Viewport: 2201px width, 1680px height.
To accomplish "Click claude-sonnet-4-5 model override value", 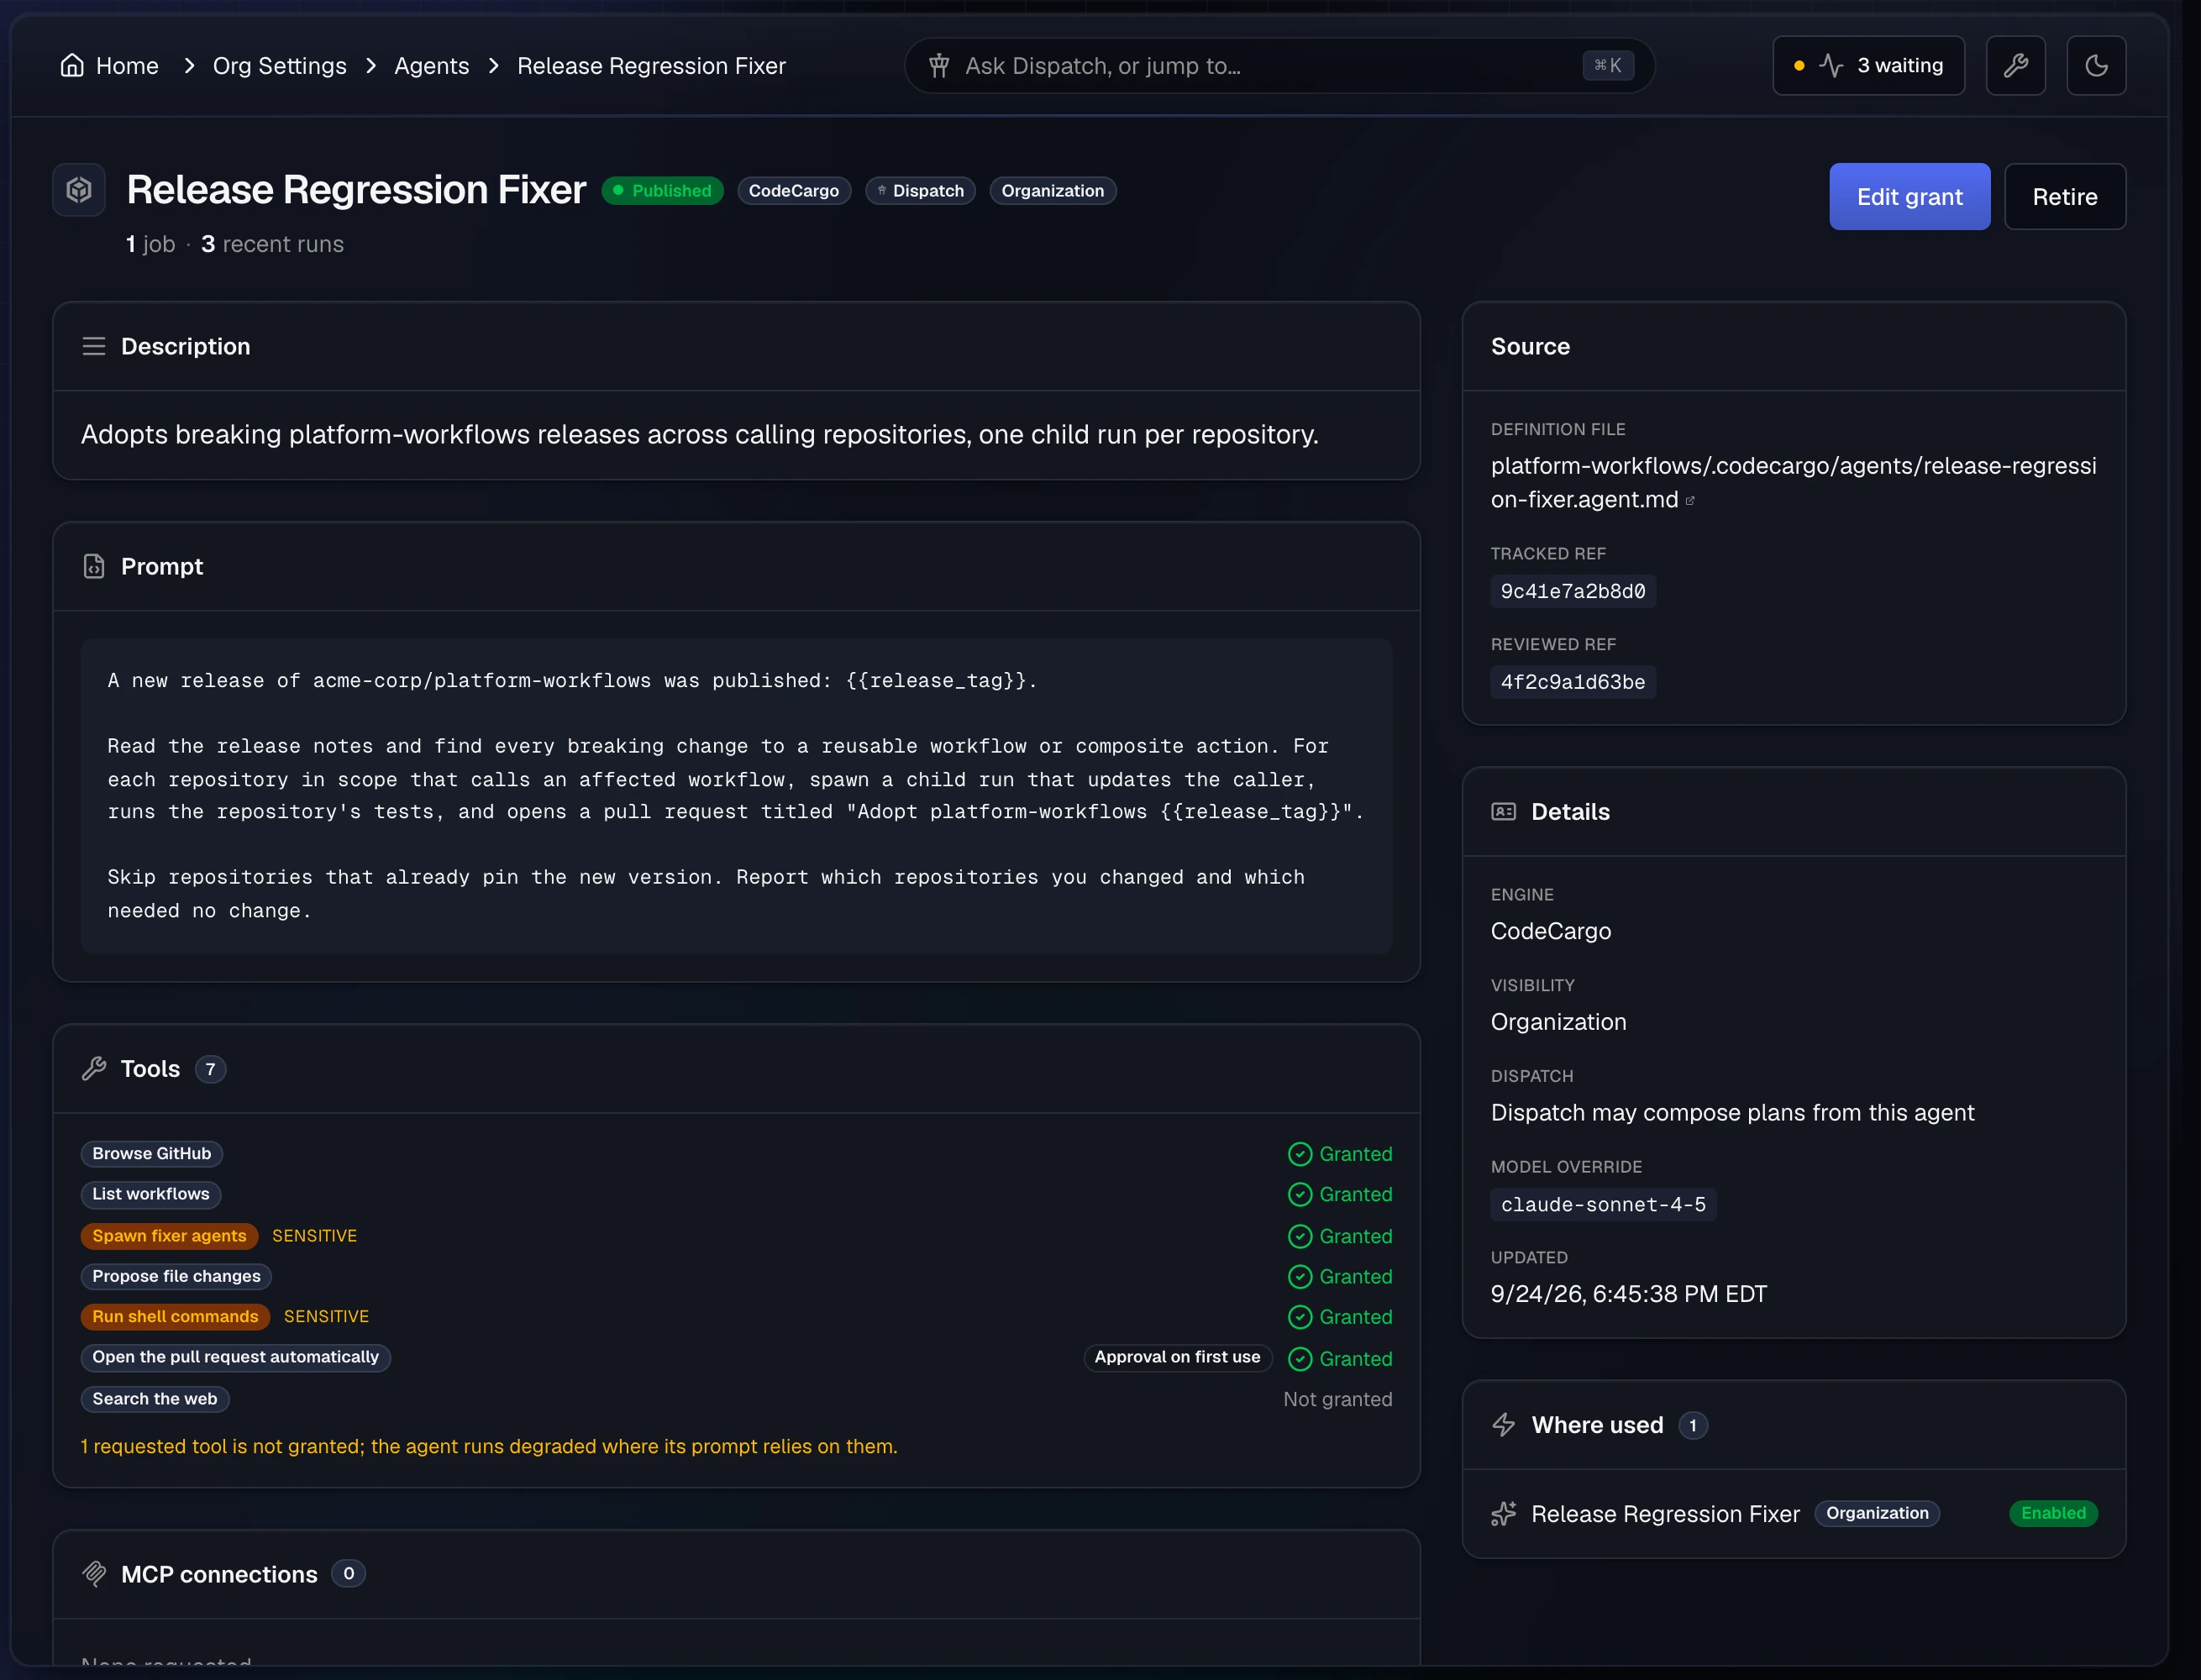I will 1602,1204.
